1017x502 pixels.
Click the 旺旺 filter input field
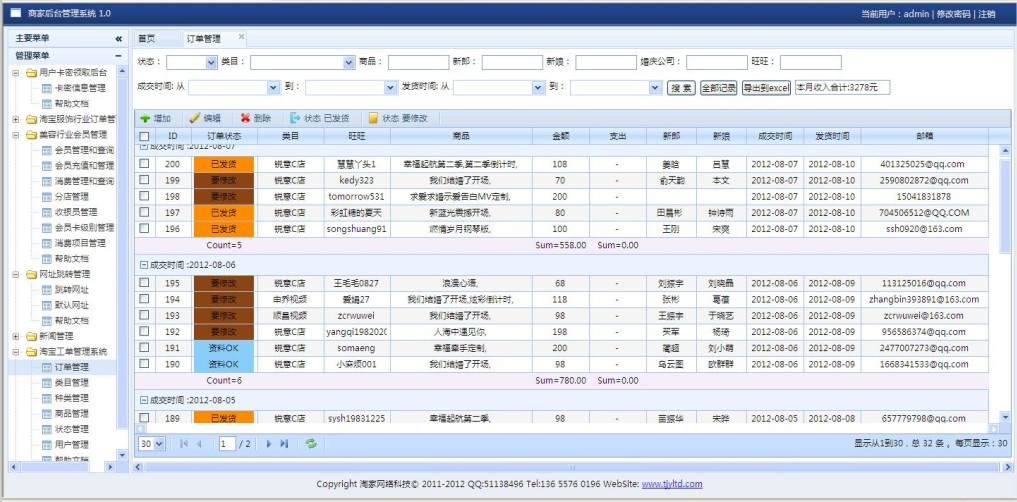810,62
